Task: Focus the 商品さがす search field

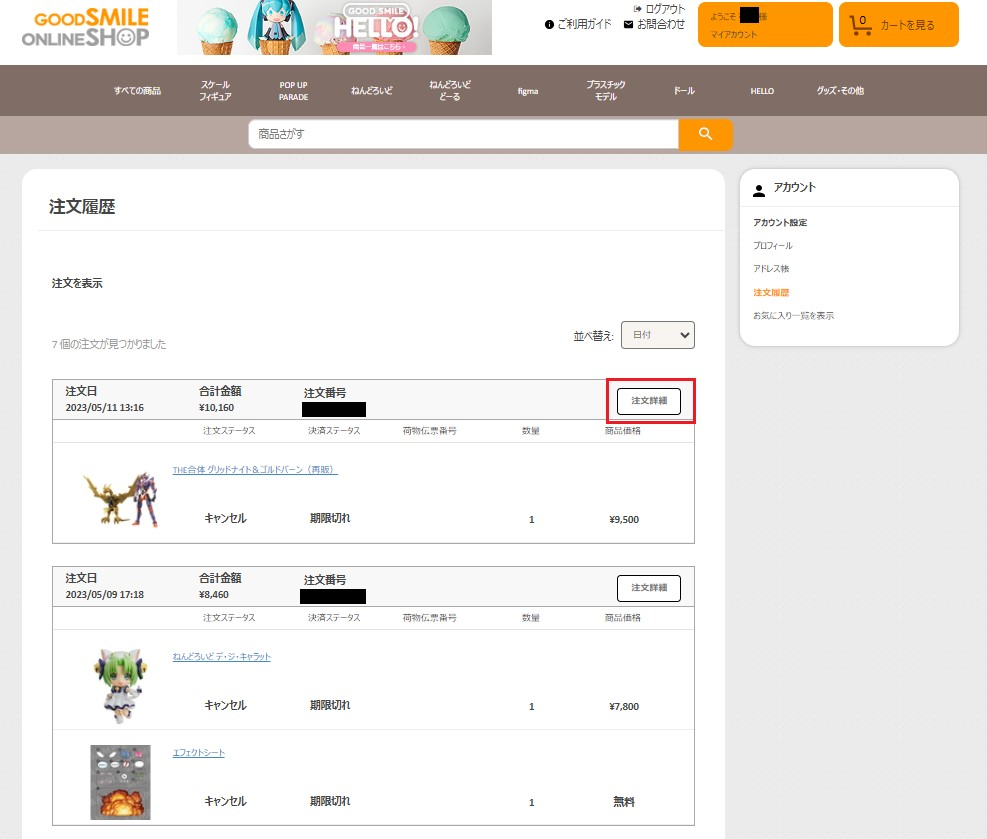Action: point(463,134)
